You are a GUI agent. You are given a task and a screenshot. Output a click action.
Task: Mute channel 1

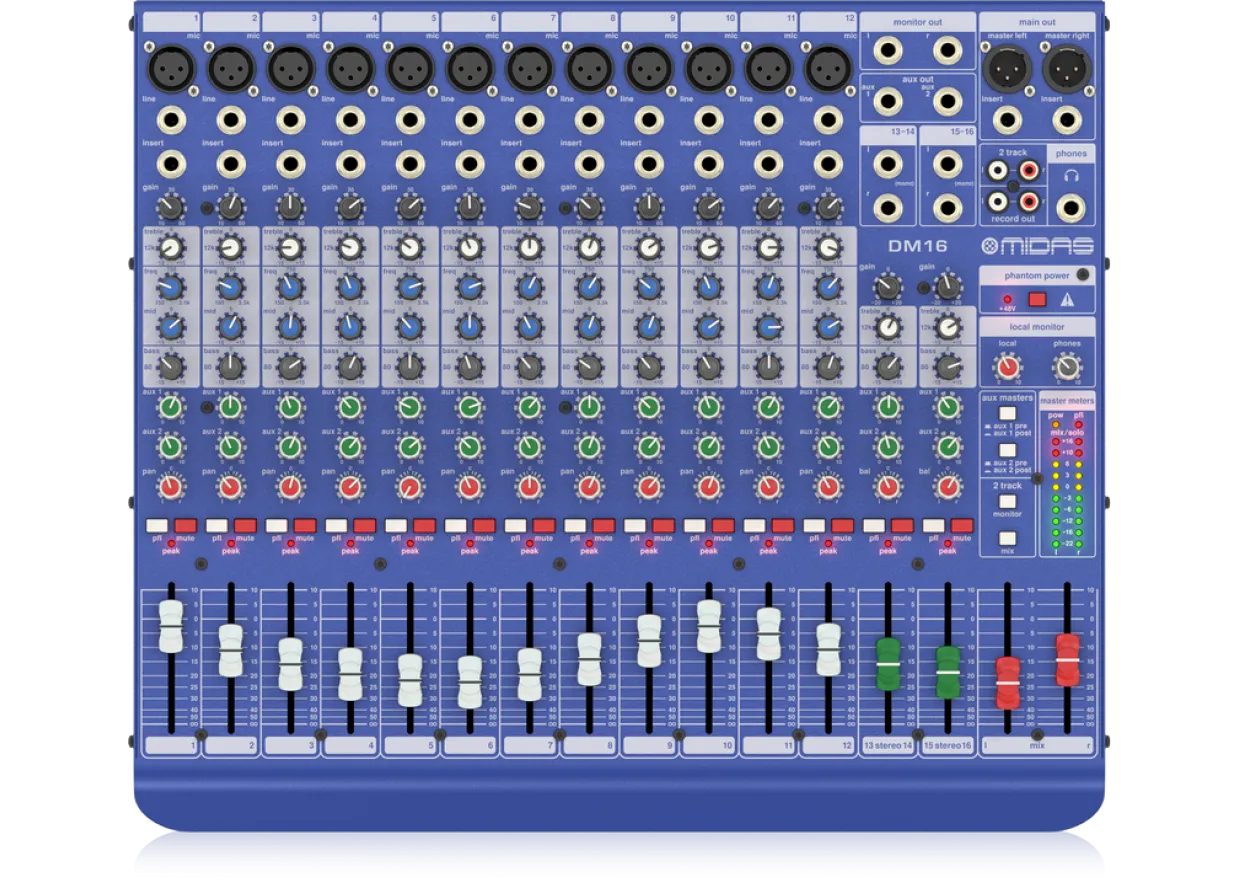click(186, 525)
